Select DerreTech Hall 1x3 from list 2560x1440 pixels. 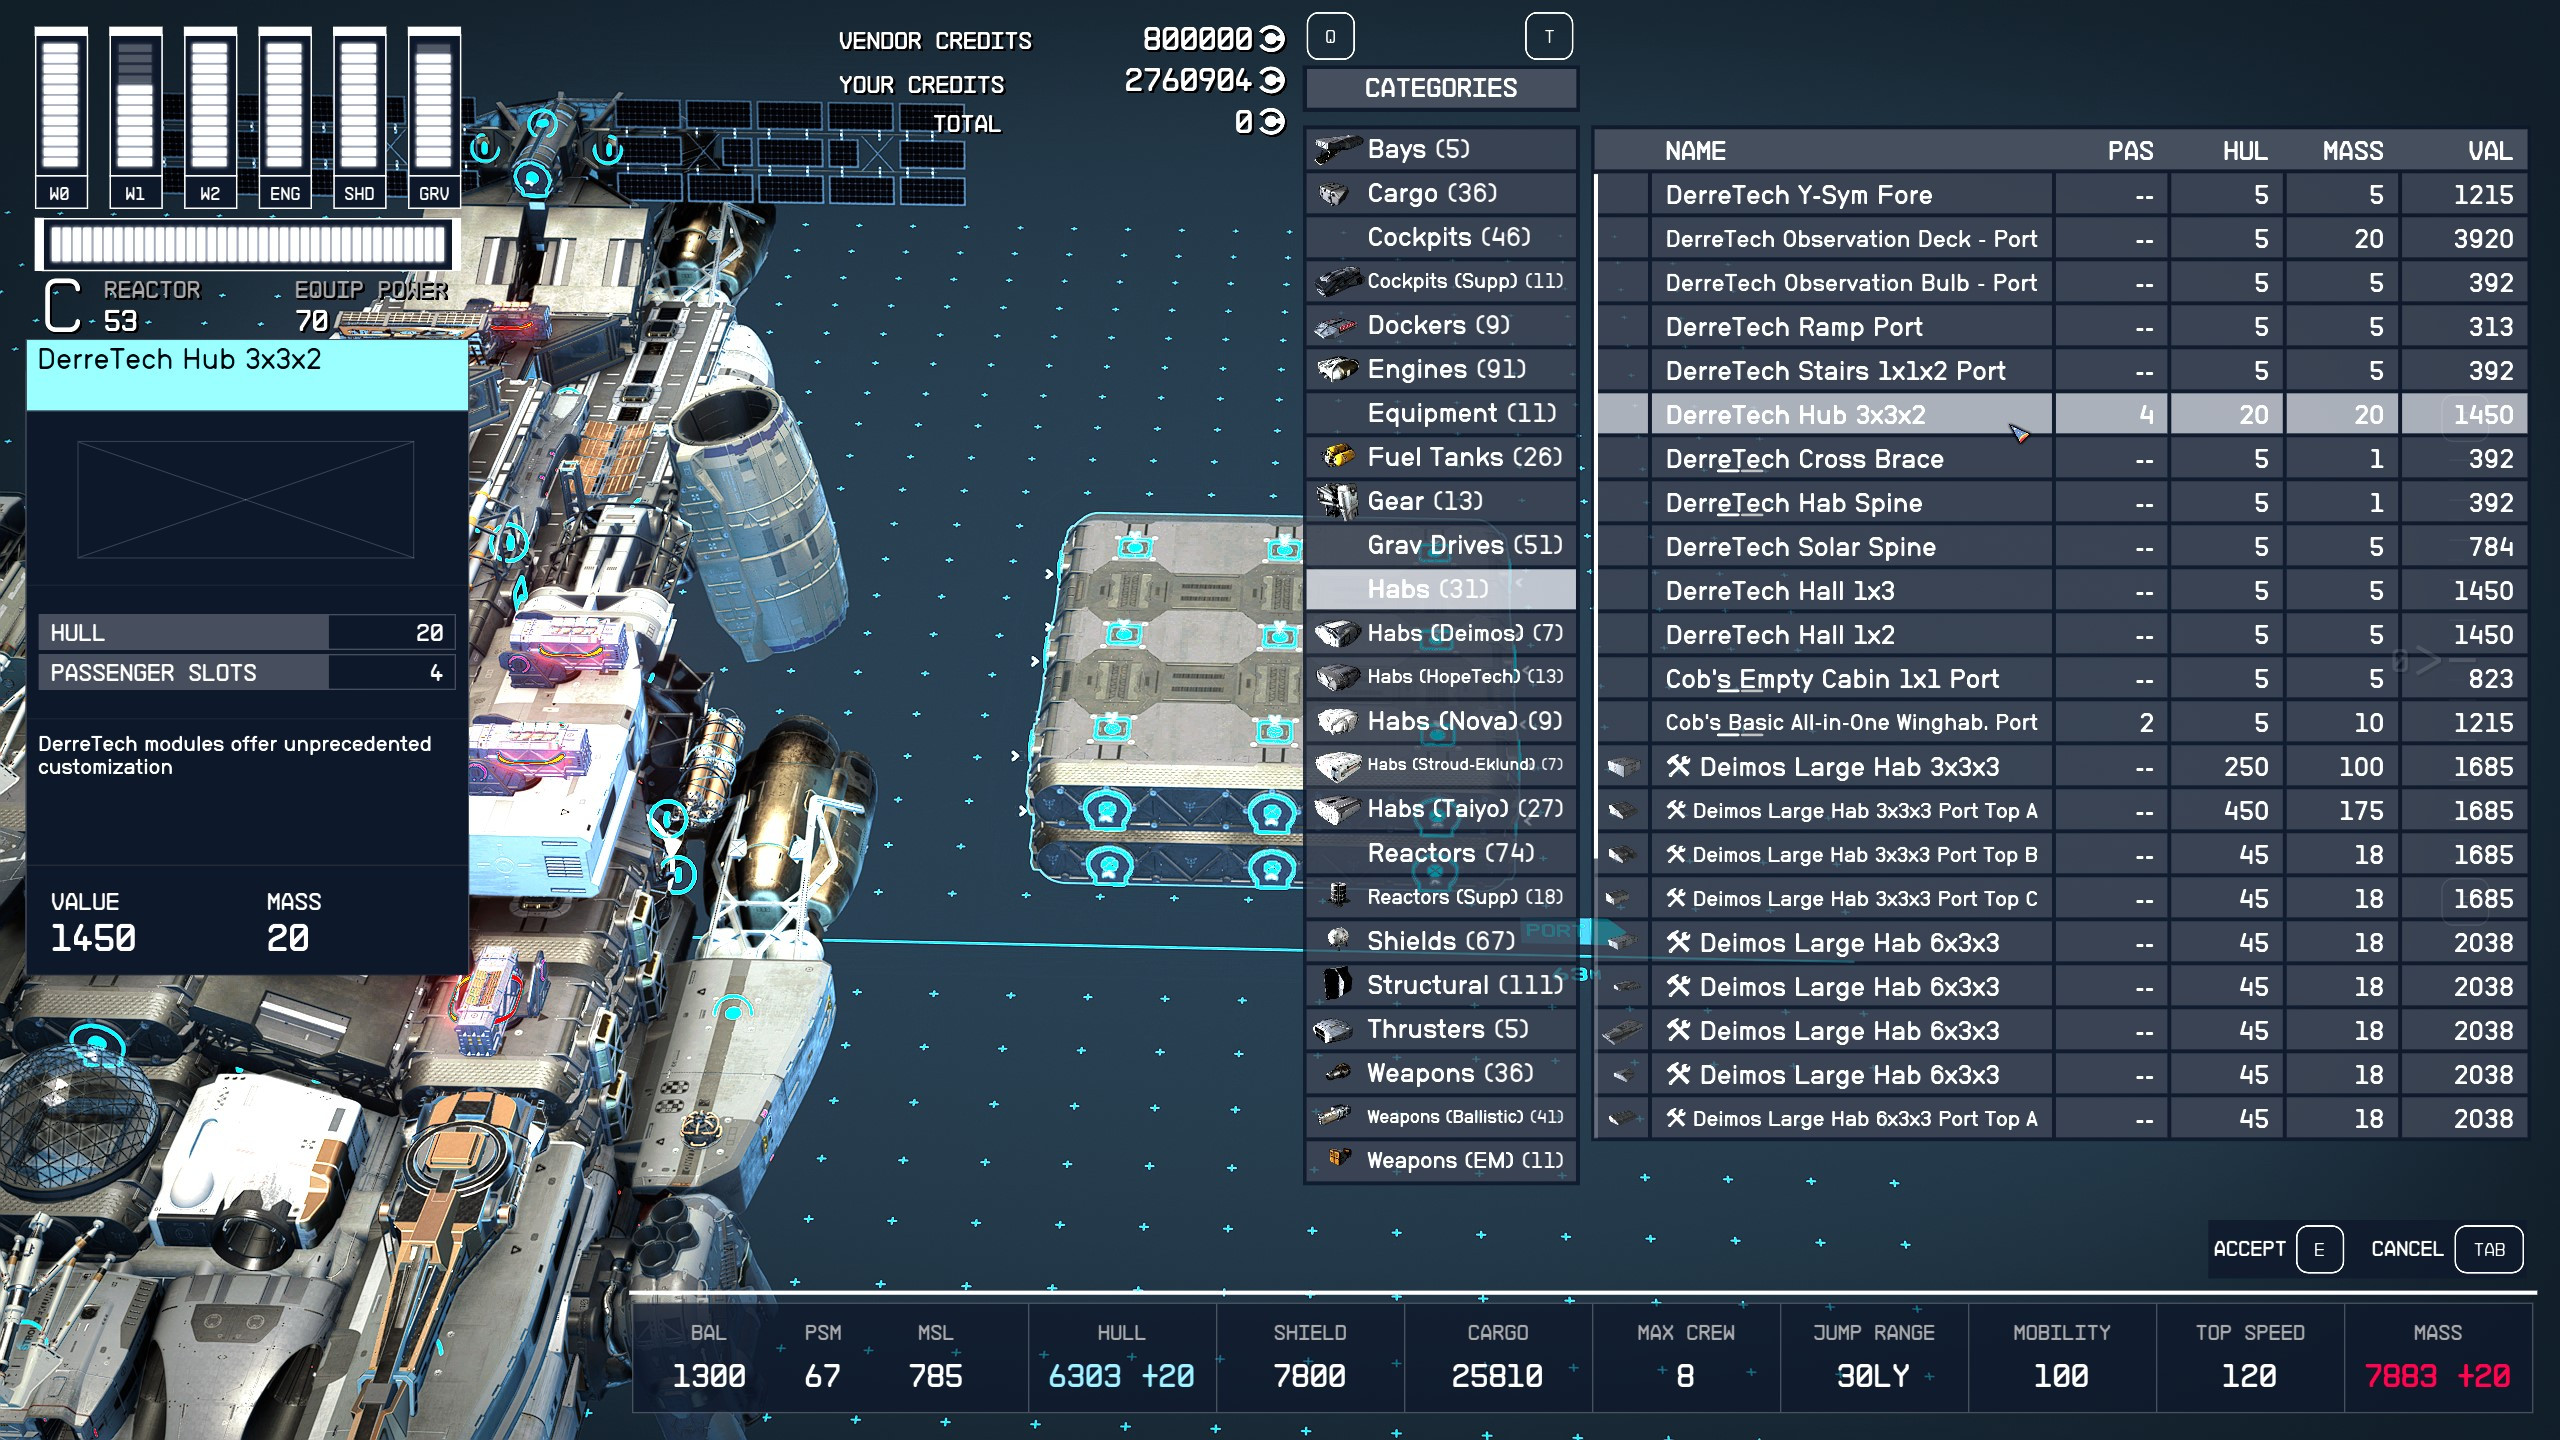1780,591
